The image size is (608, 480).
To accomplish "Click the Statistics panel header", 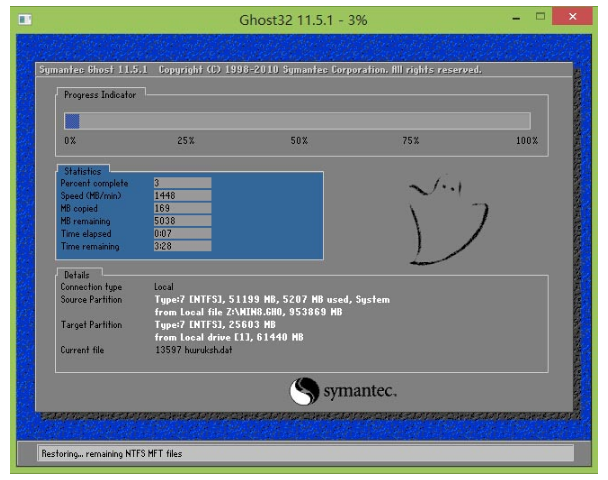I will click(81, 171).
